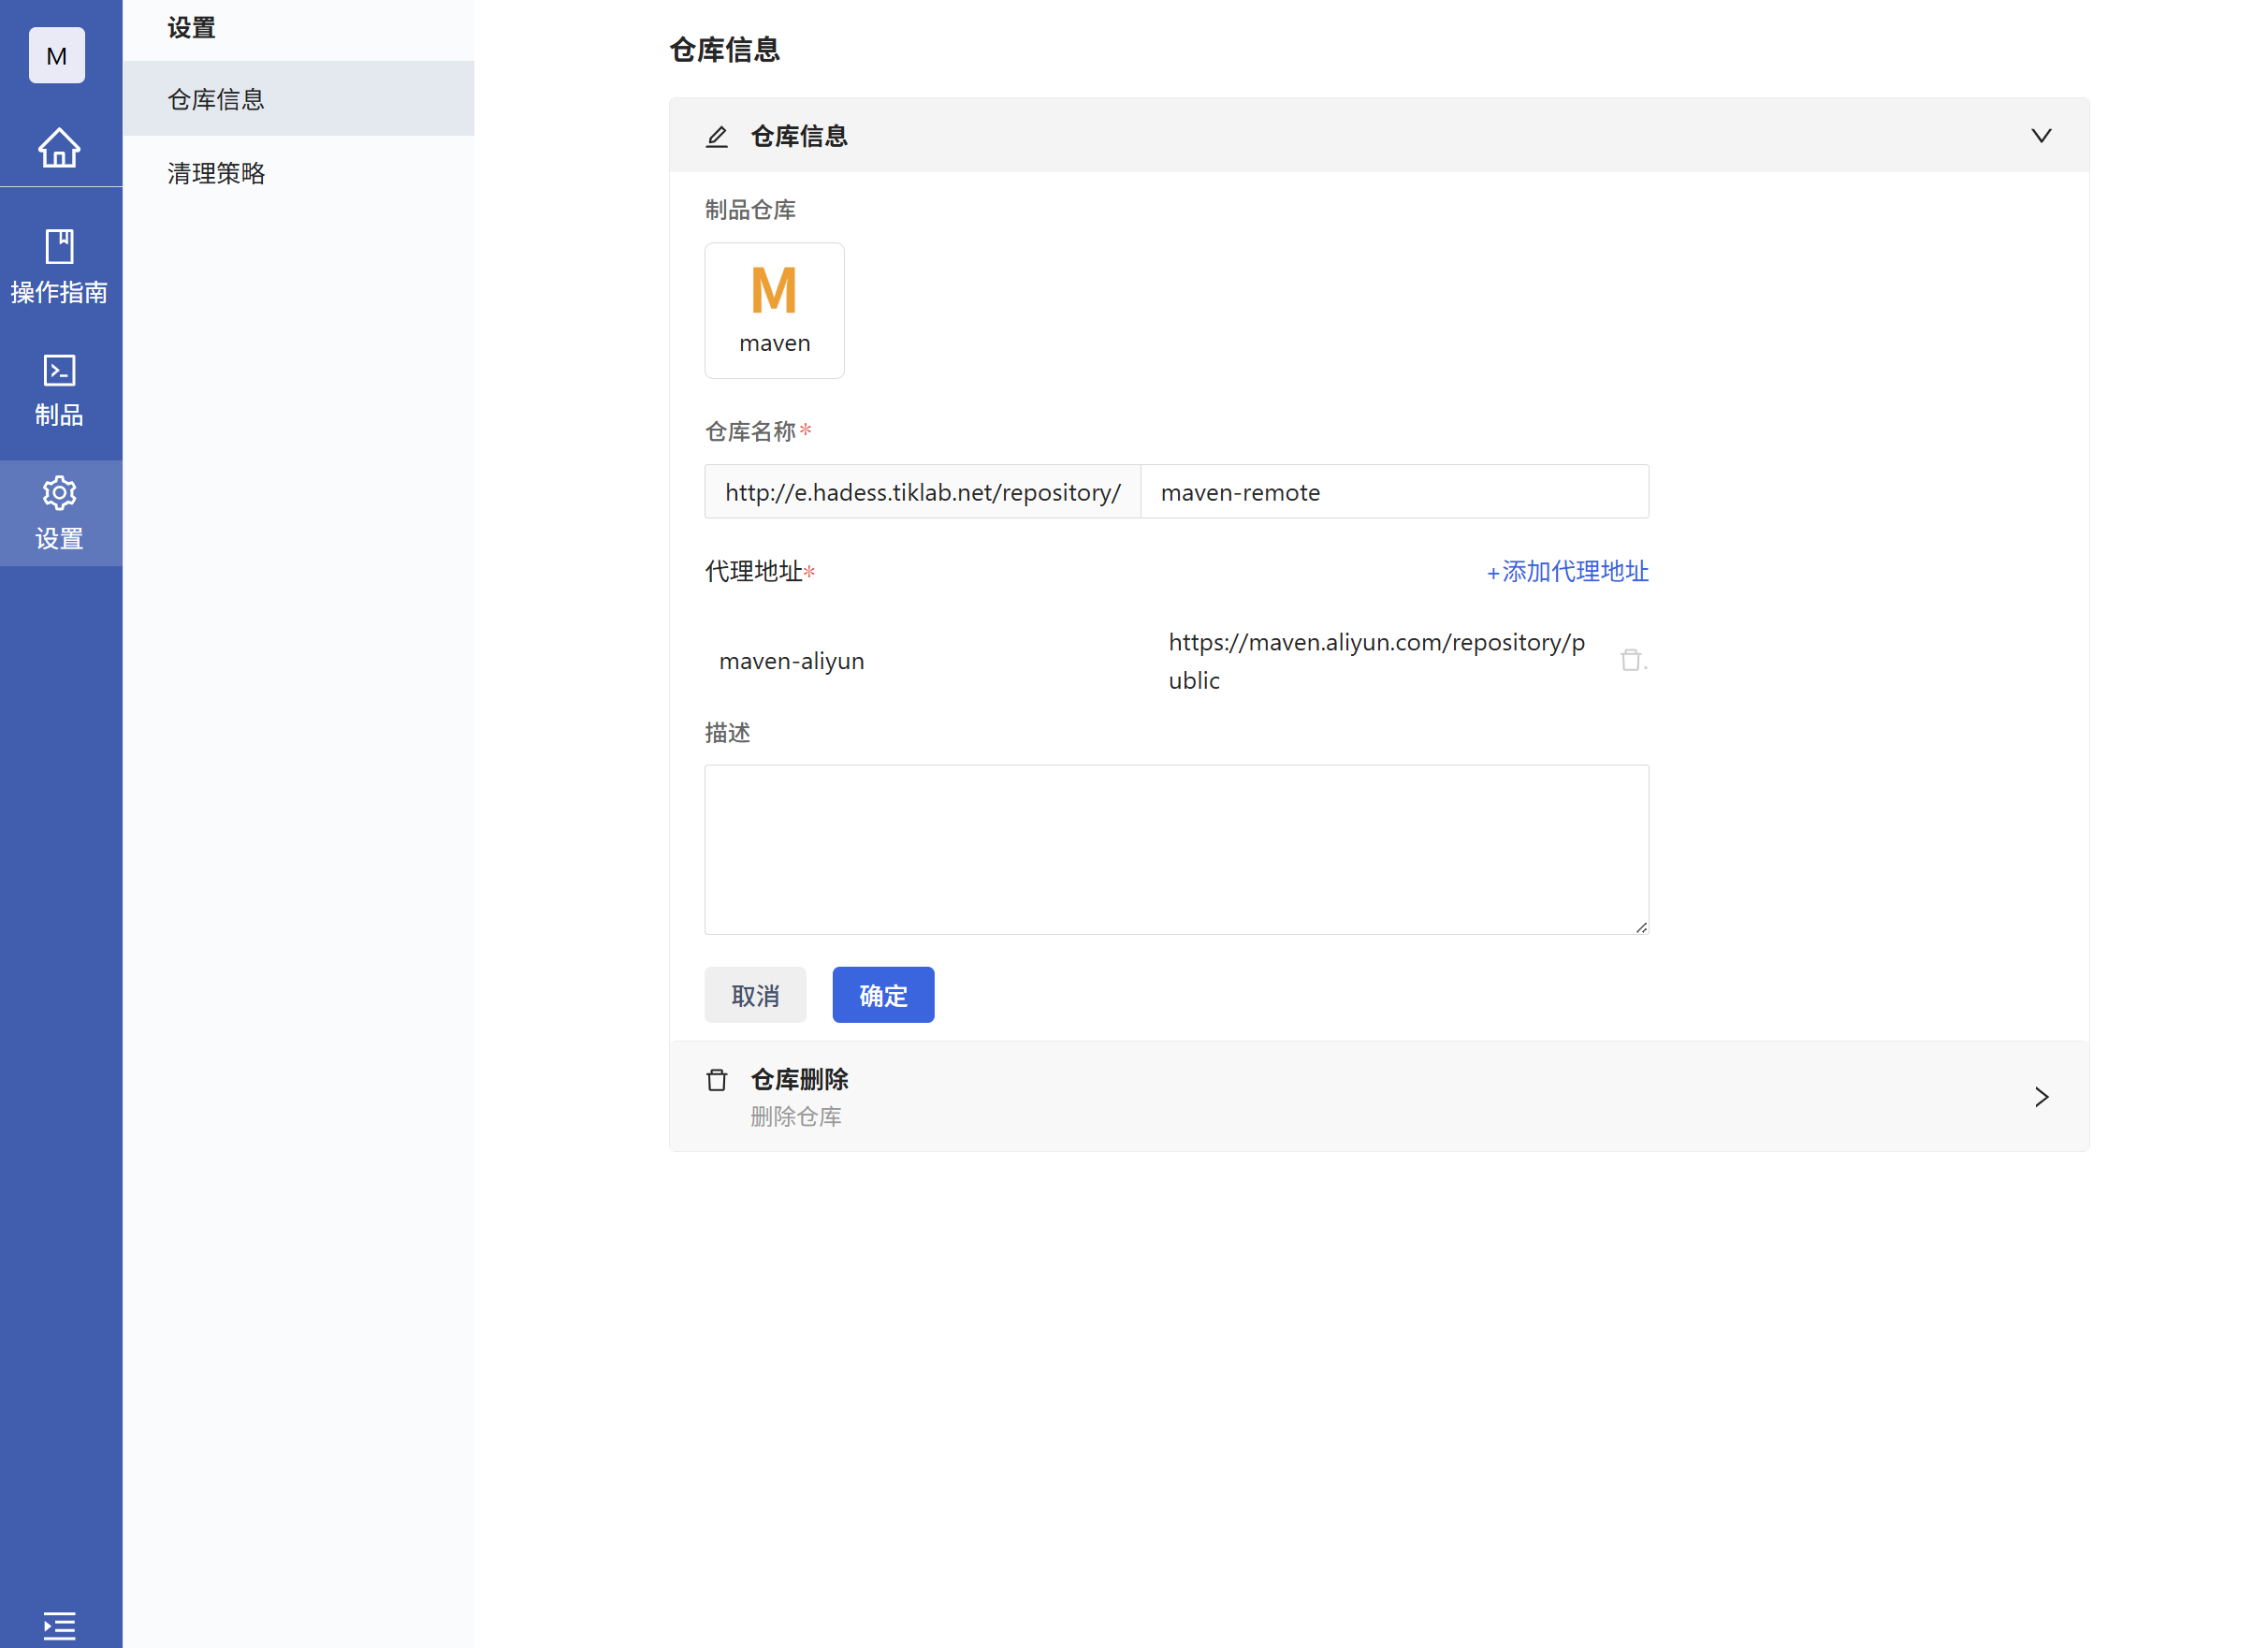Image resolution: width=2268 pixels, height=1648 pixels.
Task: Click the M repository avatar
Action: [57, 56]
